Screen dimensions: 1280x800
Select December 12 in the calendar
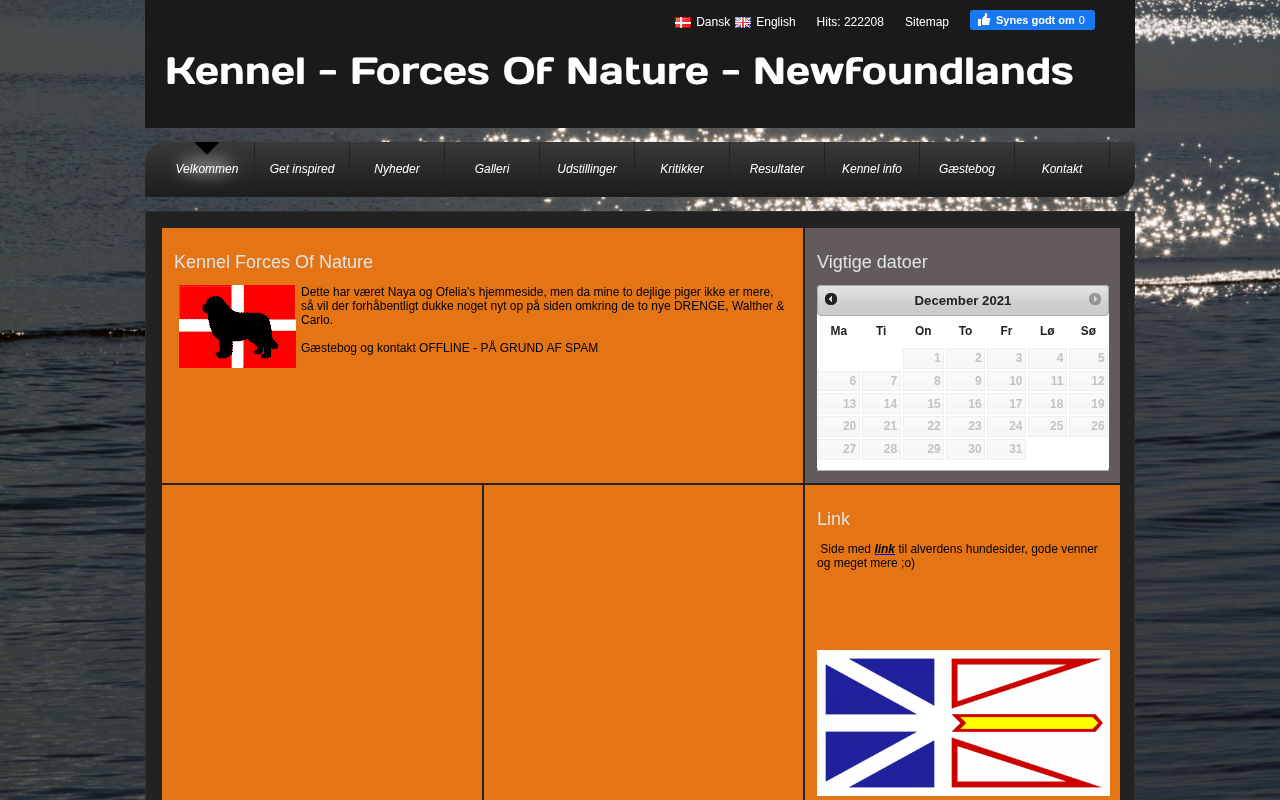[x=1088, y=381]
